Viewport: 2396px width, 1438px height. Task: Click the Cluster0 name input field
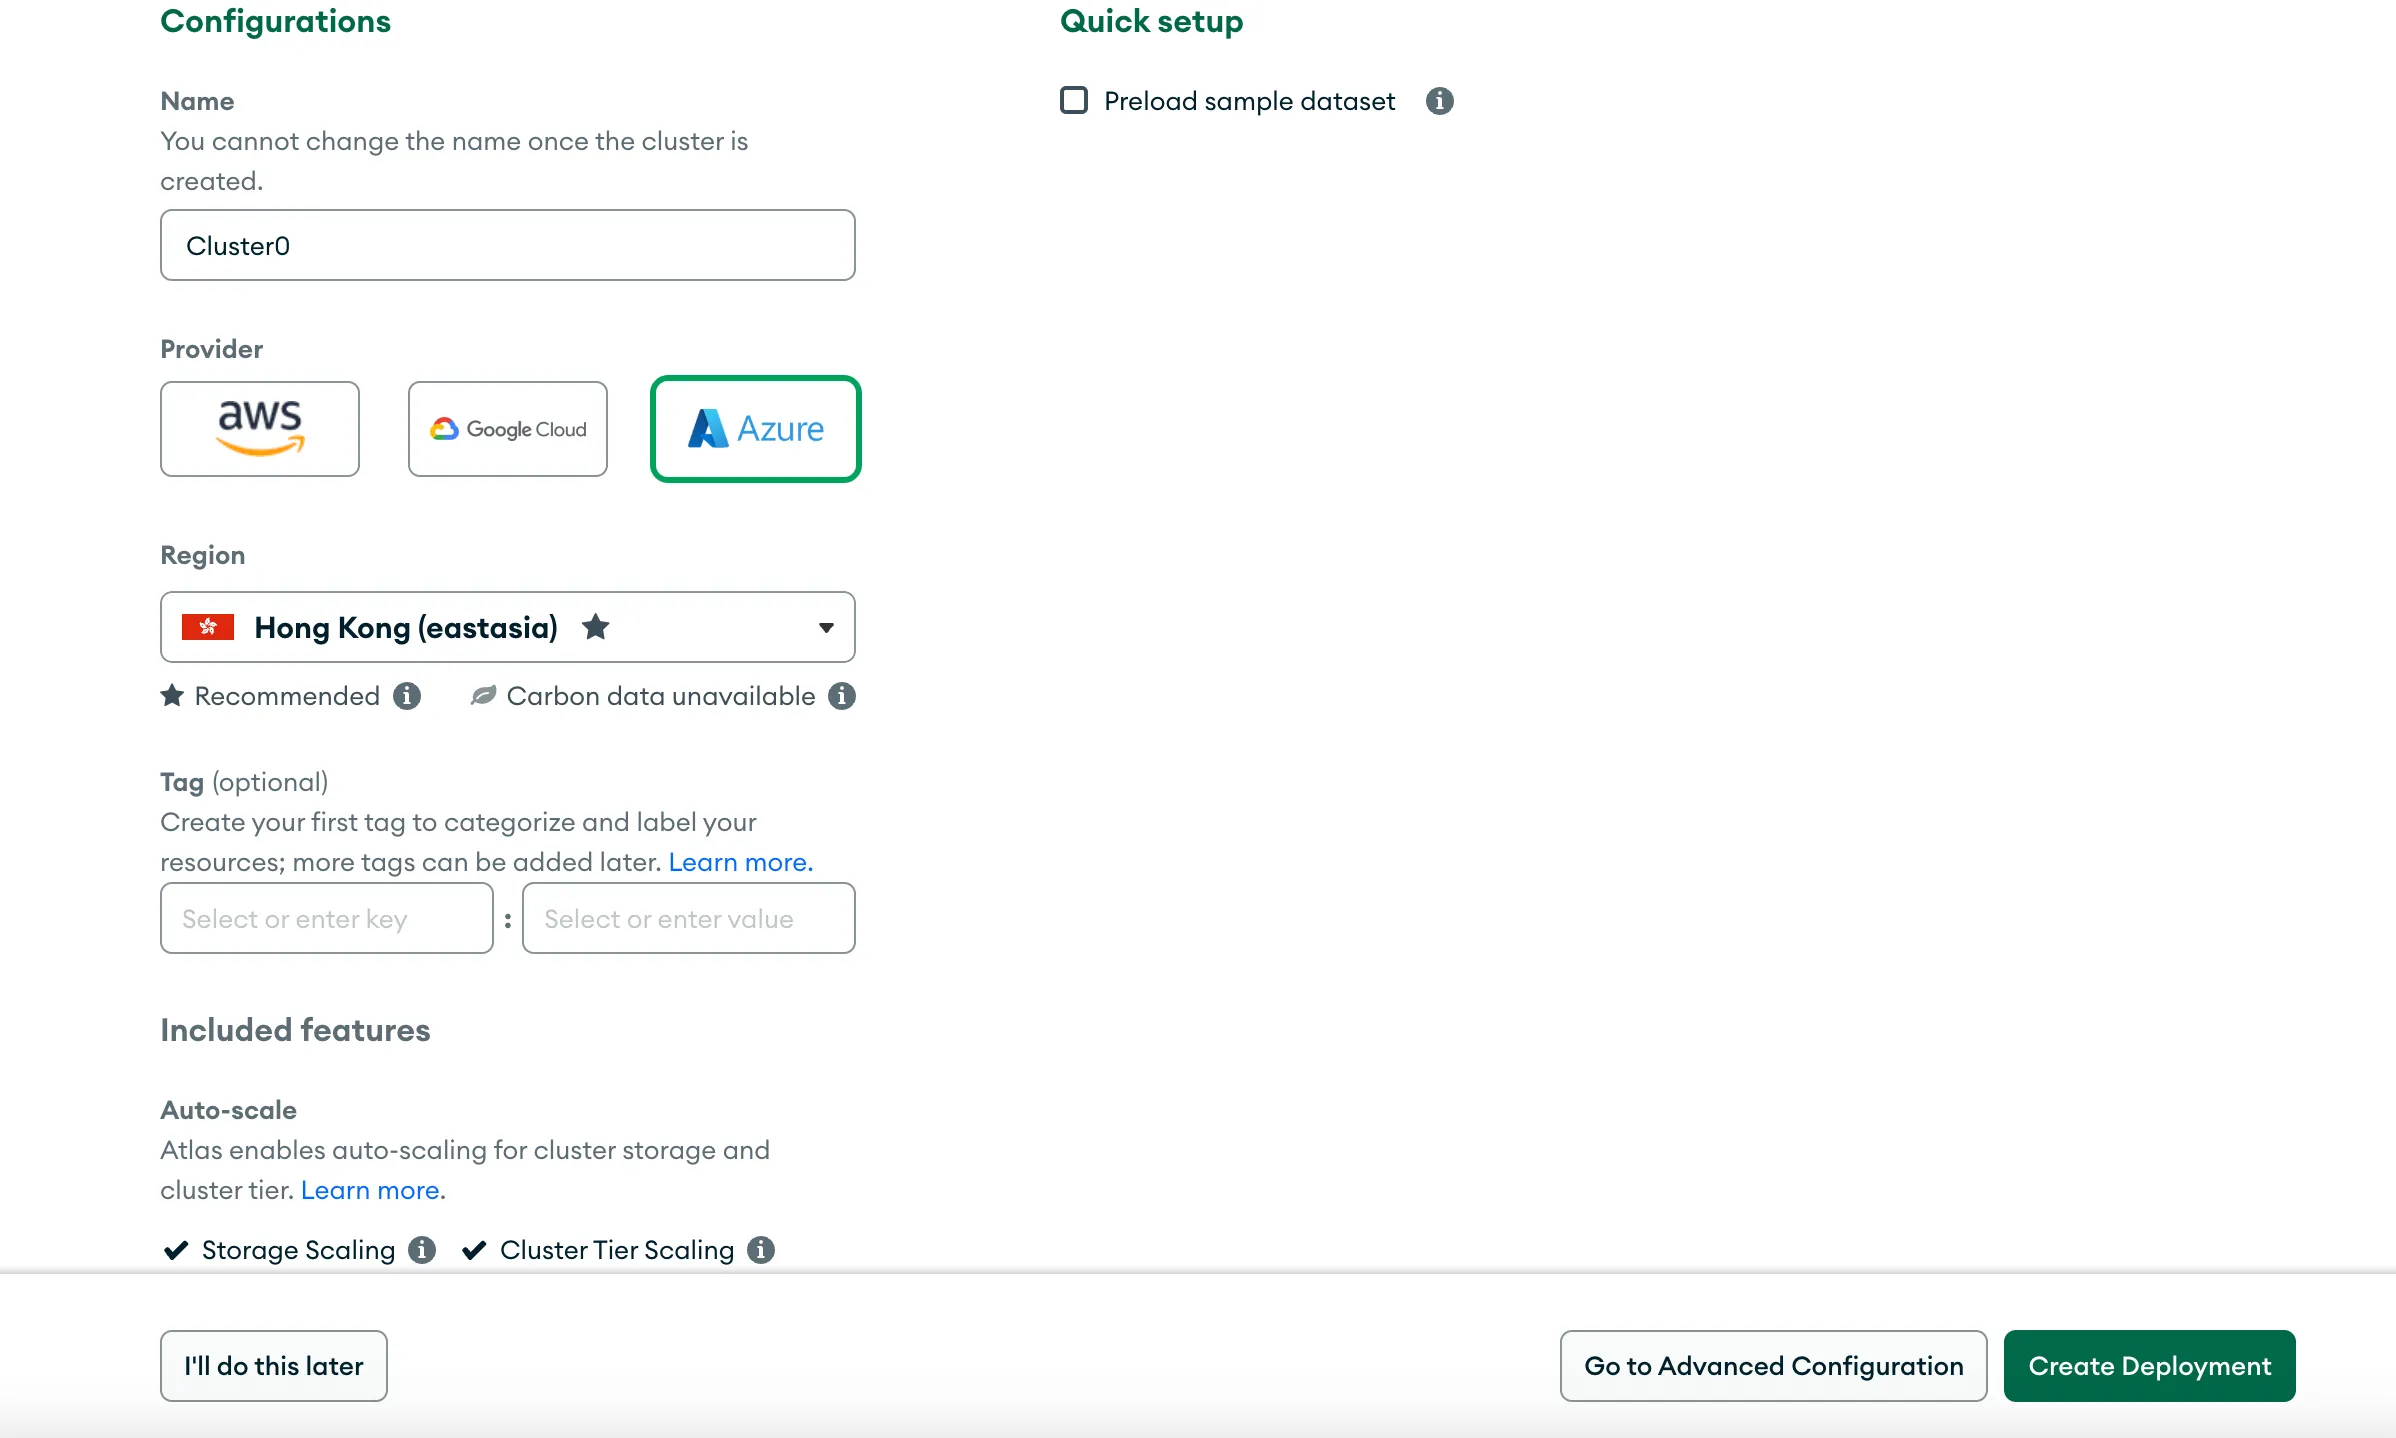(x=508, y=245)
